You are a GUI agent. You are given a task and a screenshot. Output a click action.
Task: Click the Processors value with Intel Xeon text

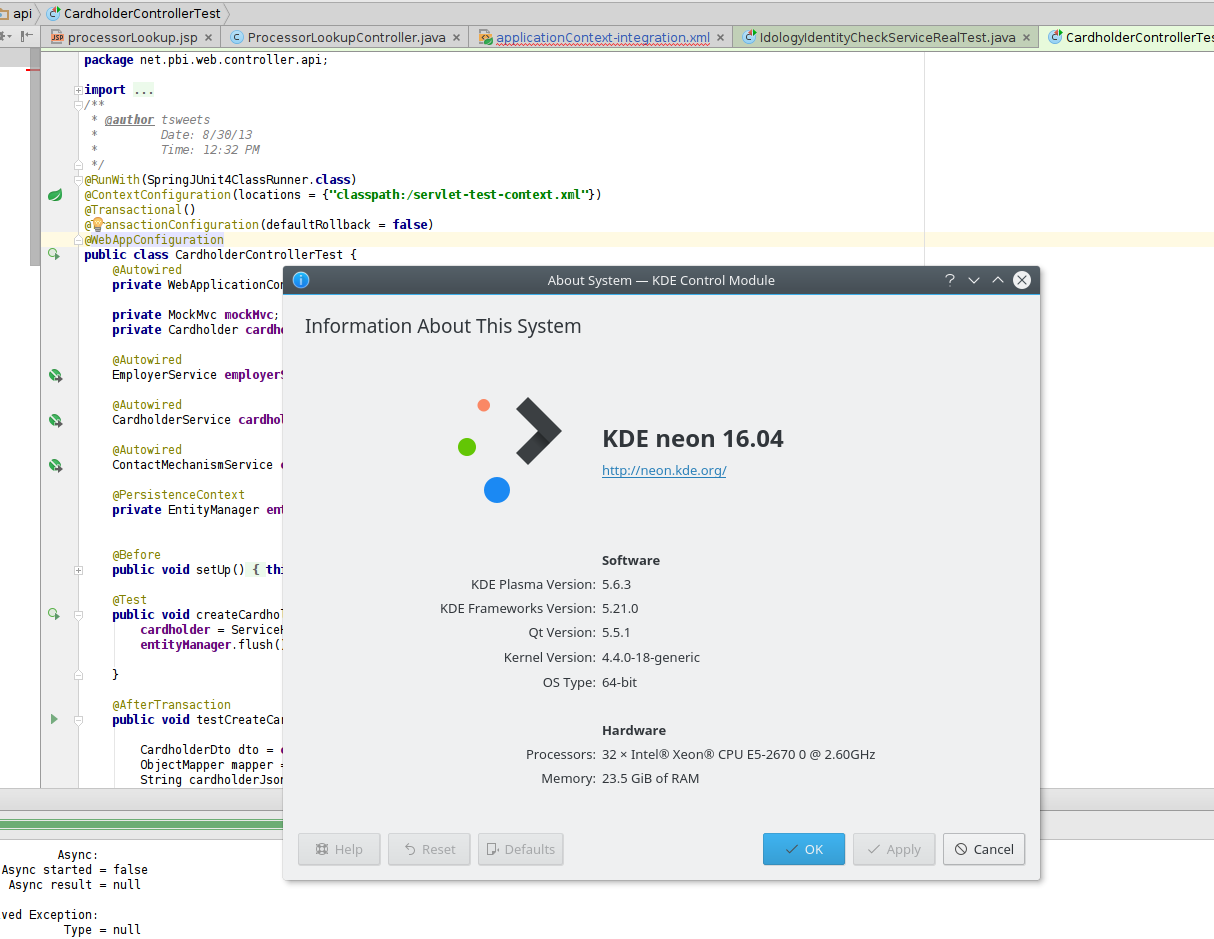(x=739, y=754)
